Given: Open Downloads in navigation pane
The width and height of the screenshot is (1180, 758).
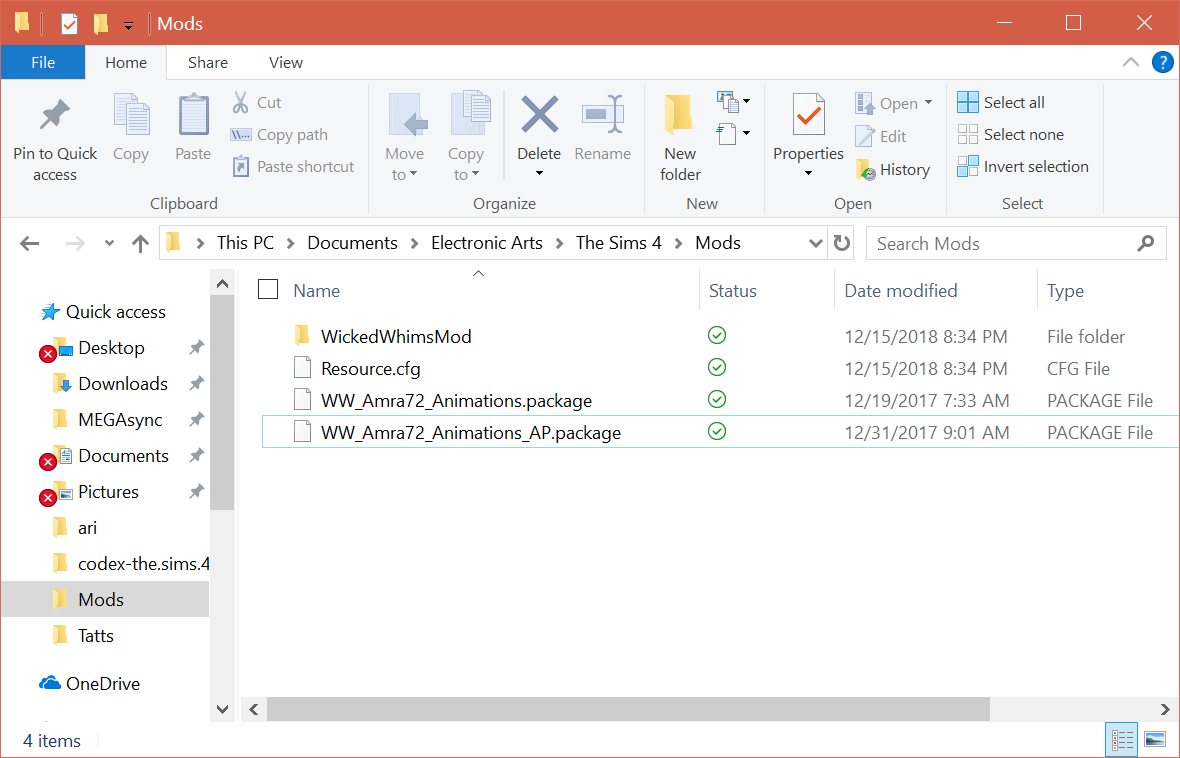Looking at the screenshot, I should [123, 384].
